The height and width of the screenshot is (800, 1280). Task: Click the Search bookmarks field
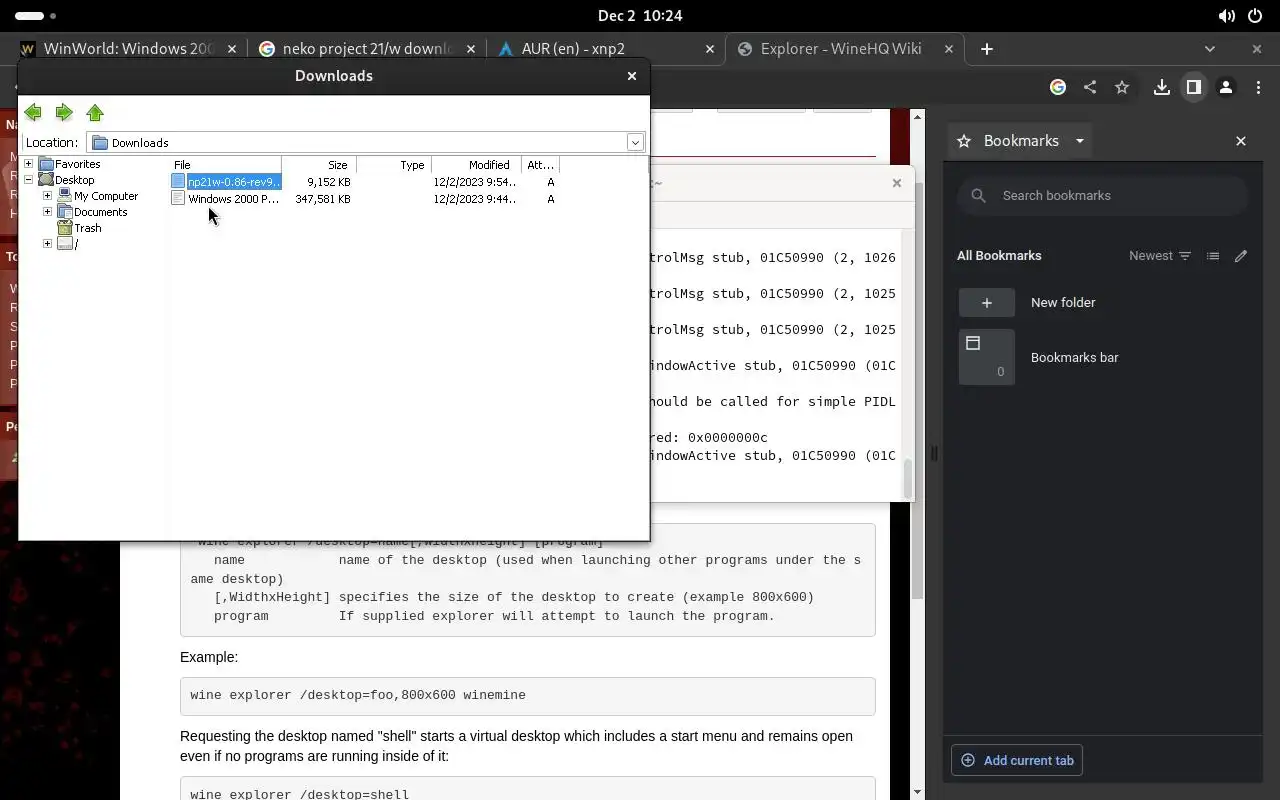[1103, 196]
